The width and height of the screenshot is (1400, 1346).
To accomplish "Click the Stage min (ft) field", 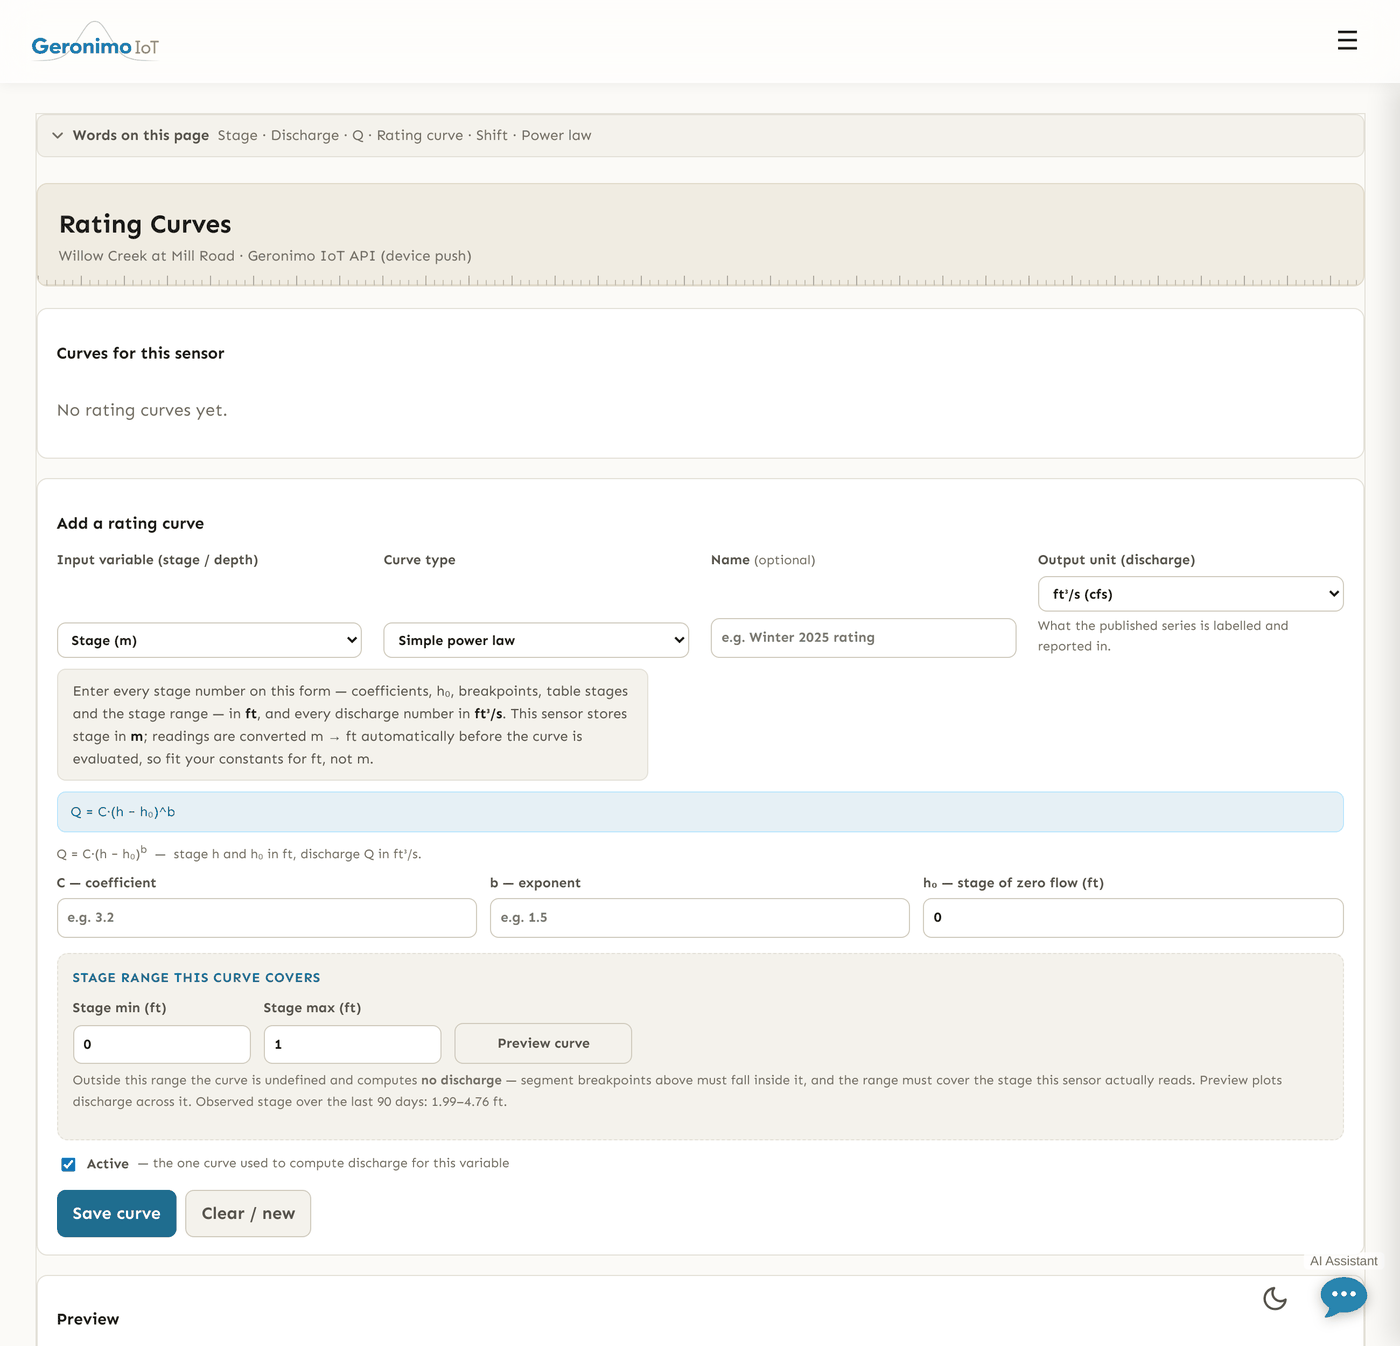I will pyautogui.click(x=162, y=1044).
